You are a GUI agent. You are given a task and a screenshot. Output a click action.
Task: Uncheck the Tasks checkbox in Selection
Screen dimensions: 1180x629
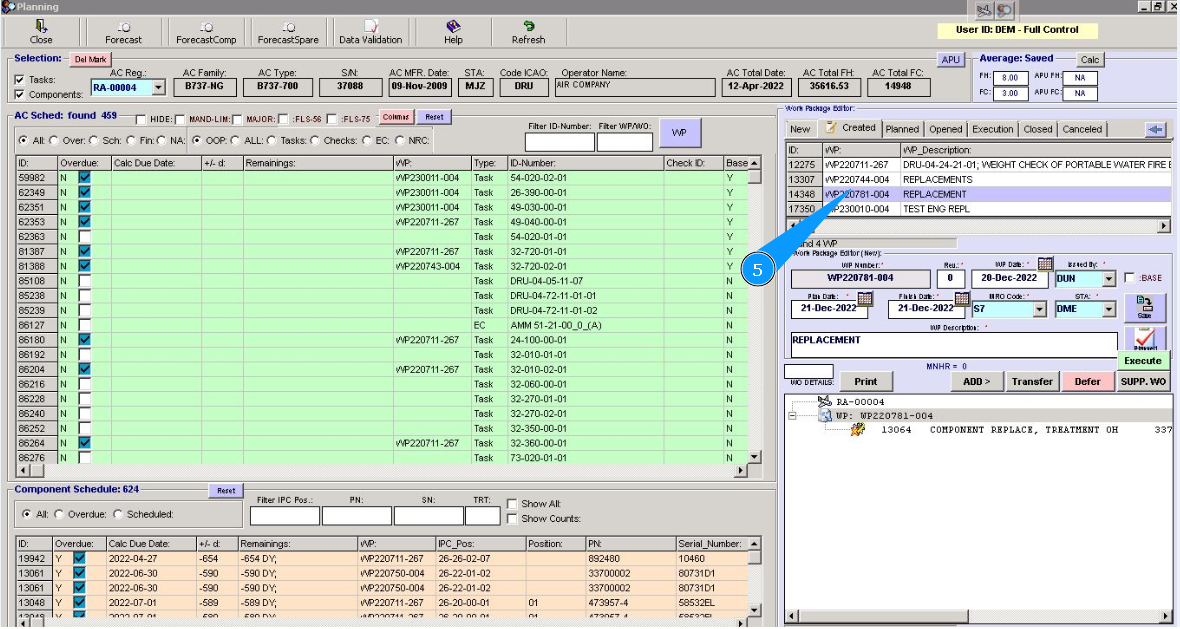tap(20, 79)
